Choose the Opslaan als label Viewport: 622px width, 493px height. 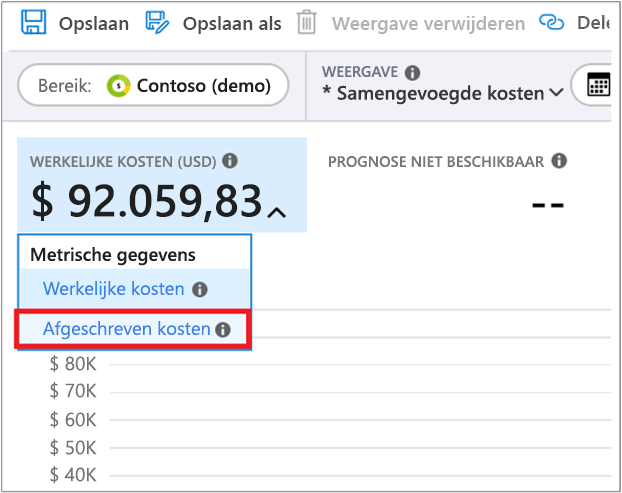(x=232, y=24)
